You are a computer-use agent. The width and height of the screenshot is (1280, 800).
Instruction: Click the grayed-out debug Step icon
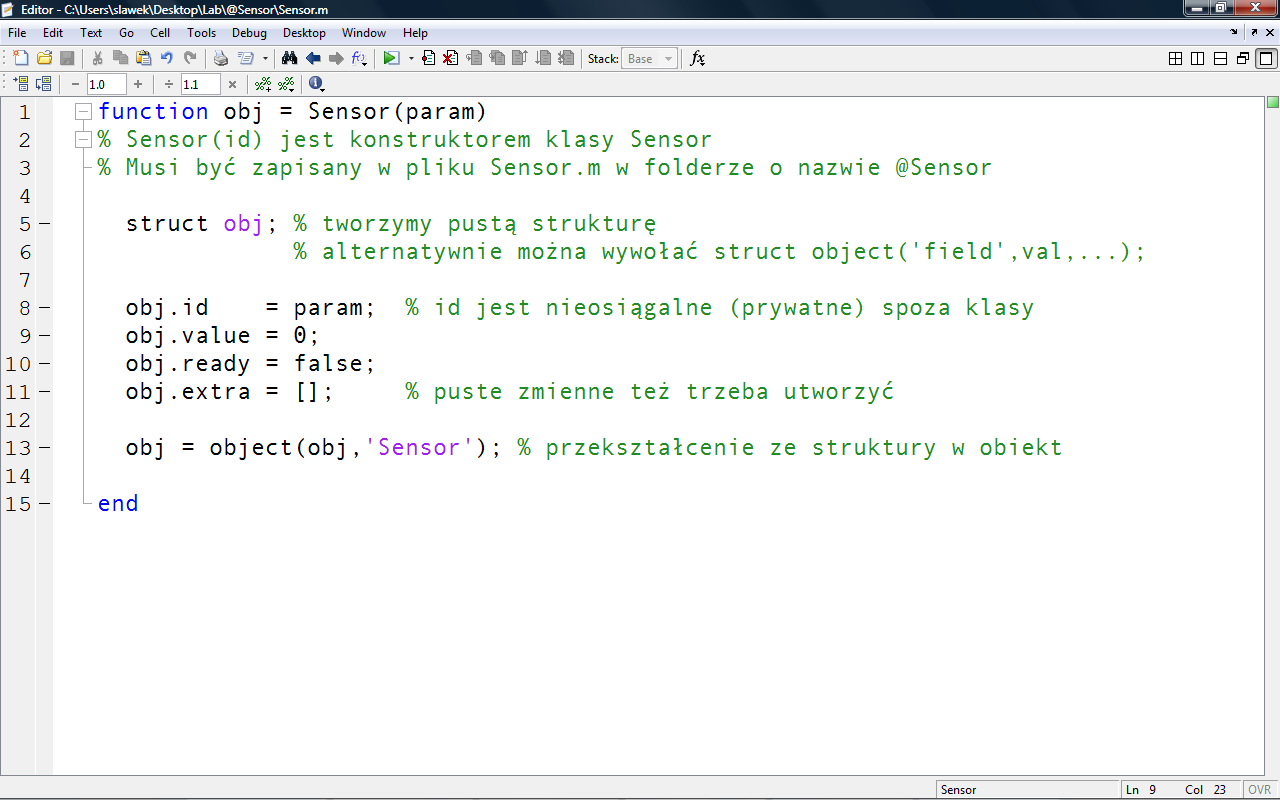[x=474, y=59]
